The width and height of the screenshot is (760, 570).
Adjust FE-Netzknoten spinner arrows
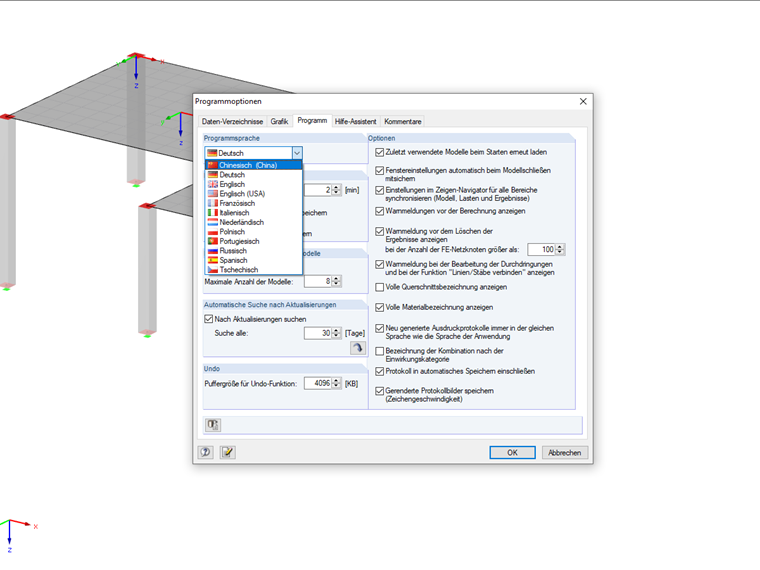560,249
